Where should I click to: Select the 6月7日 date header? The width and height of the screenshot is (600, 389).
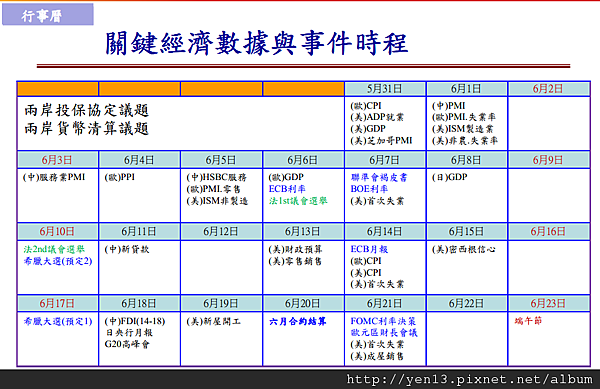[x=384, y=160]
